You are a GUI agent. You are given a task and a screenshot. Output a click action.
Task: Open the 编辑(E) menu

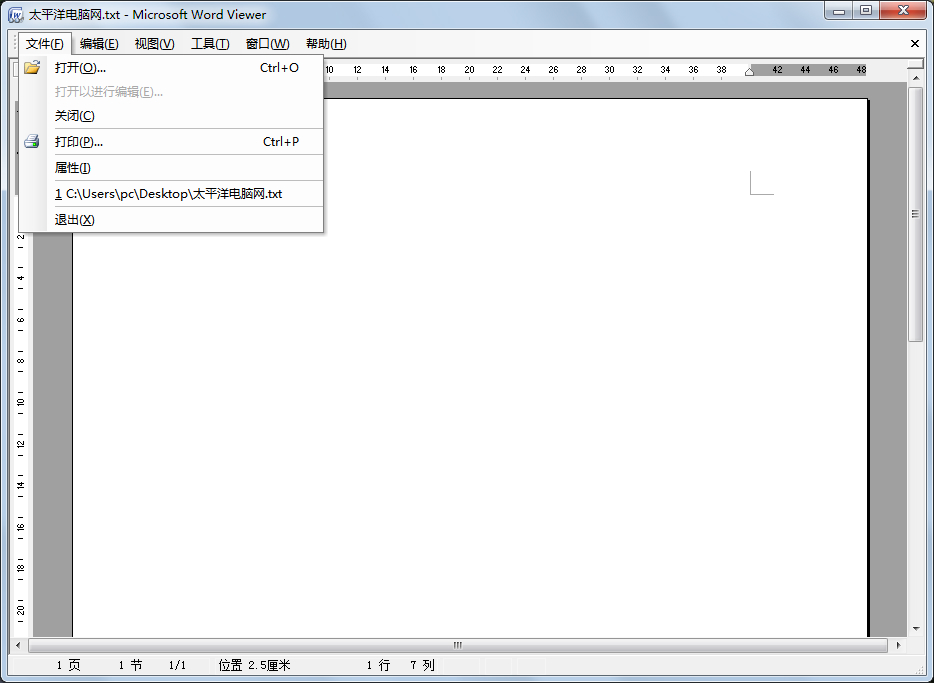(99, 43)
